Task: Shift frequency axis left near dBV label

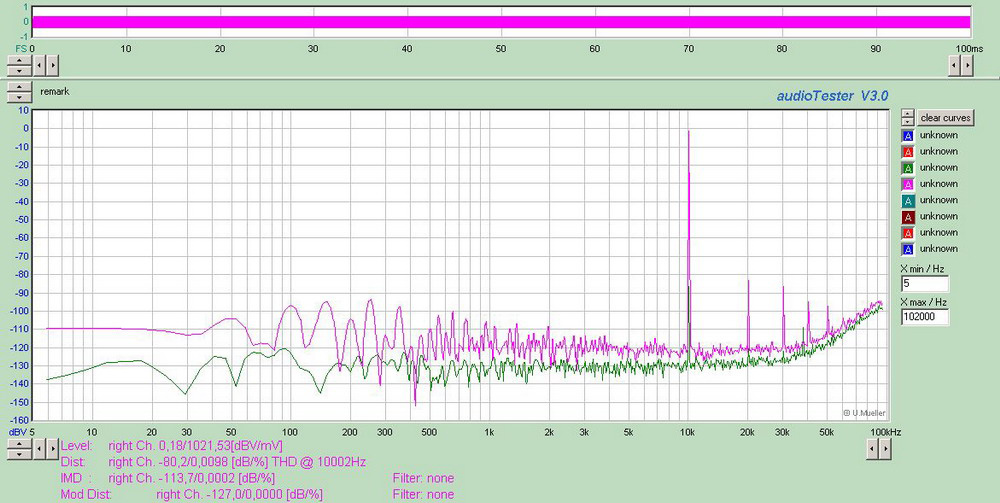Action: (40, 451)
